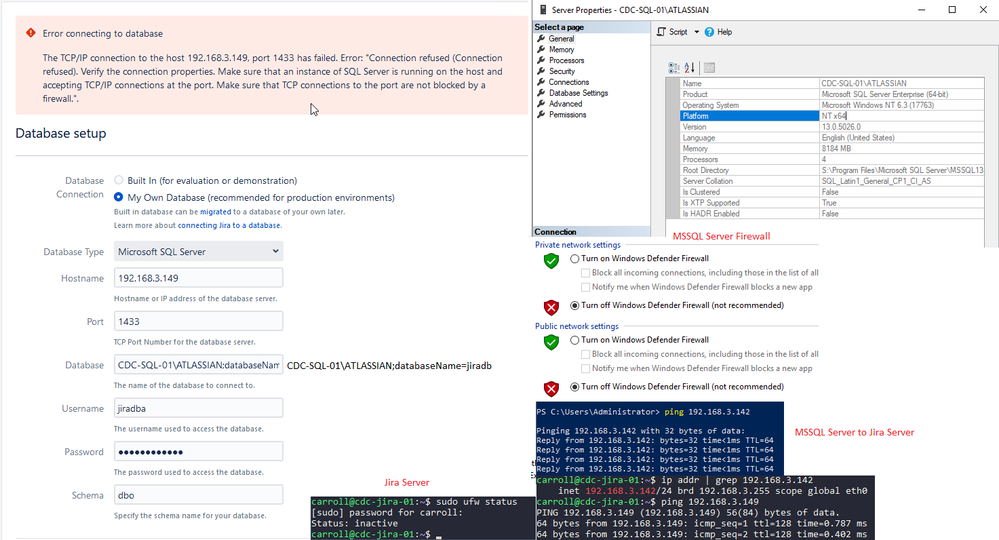Open the Database Type dropdown
Screen dimensions: 999x540
tap(198, 252)
